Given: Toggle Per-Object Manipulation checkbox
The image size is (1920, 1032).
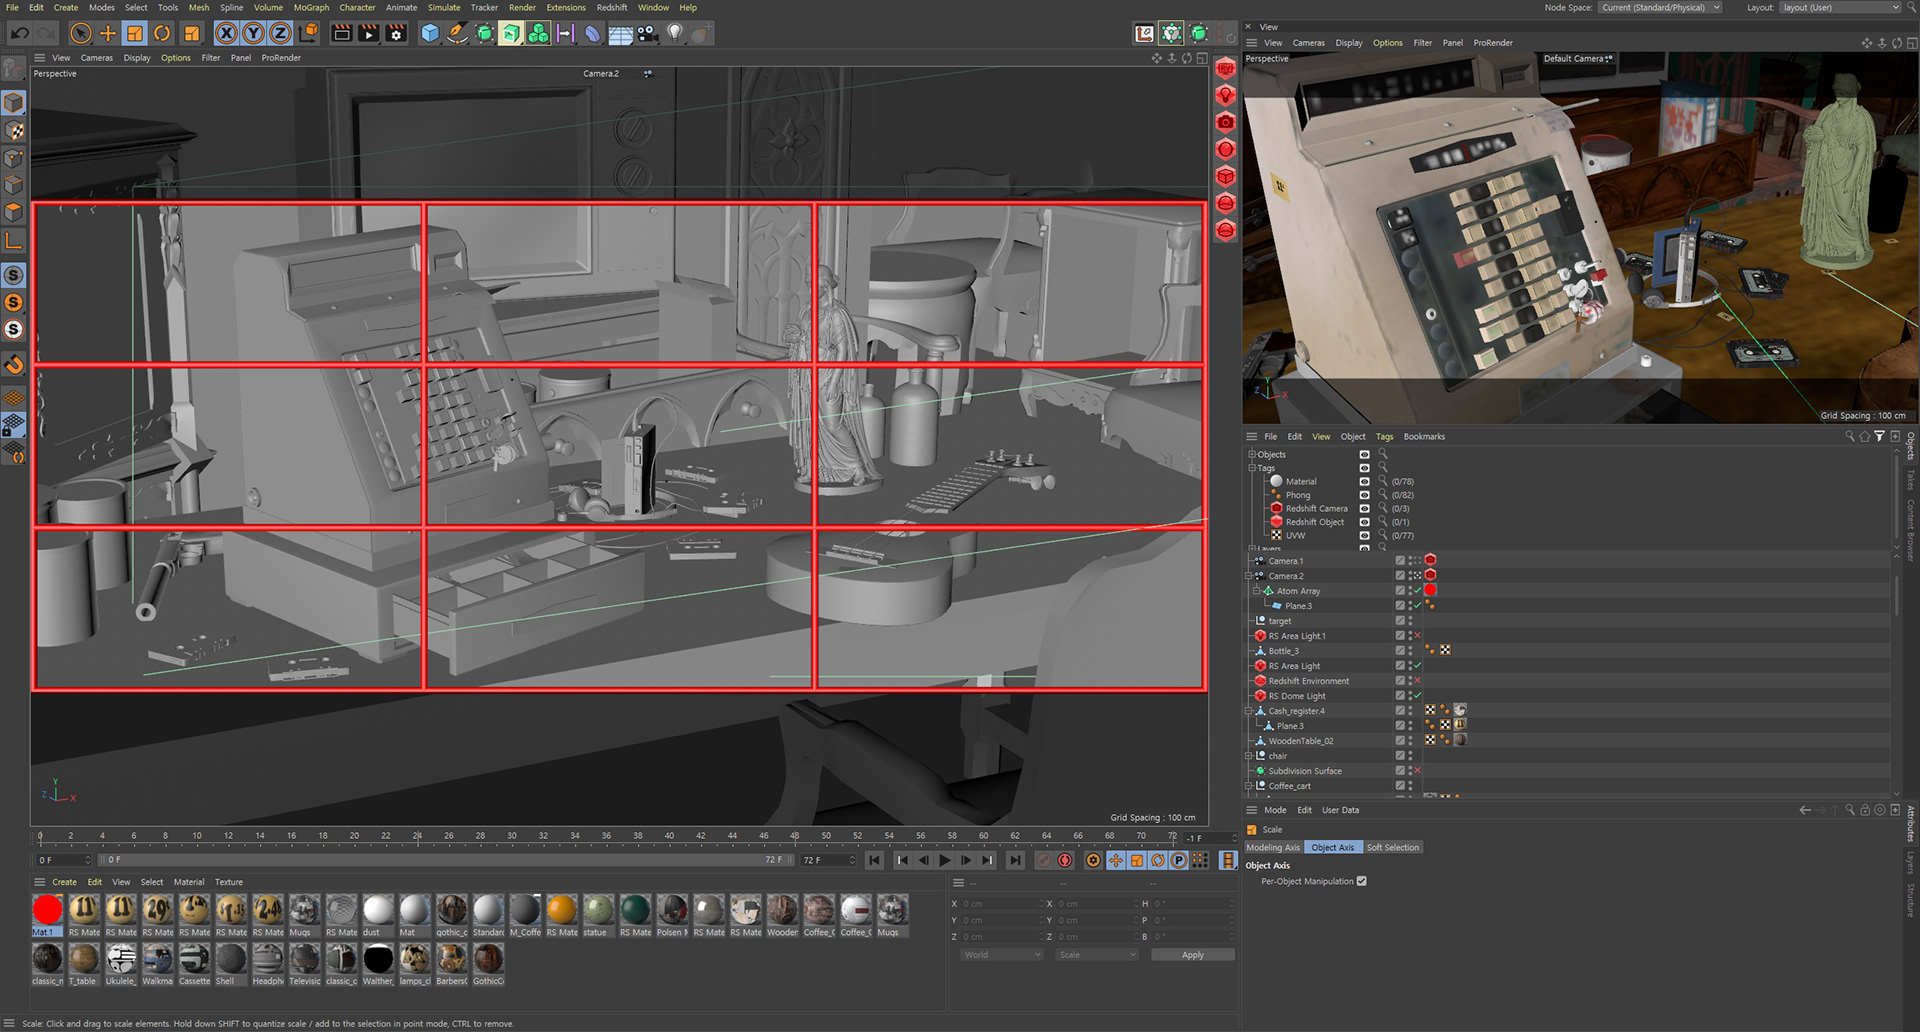Looking at the screenshot, I should coord(1361,881).
